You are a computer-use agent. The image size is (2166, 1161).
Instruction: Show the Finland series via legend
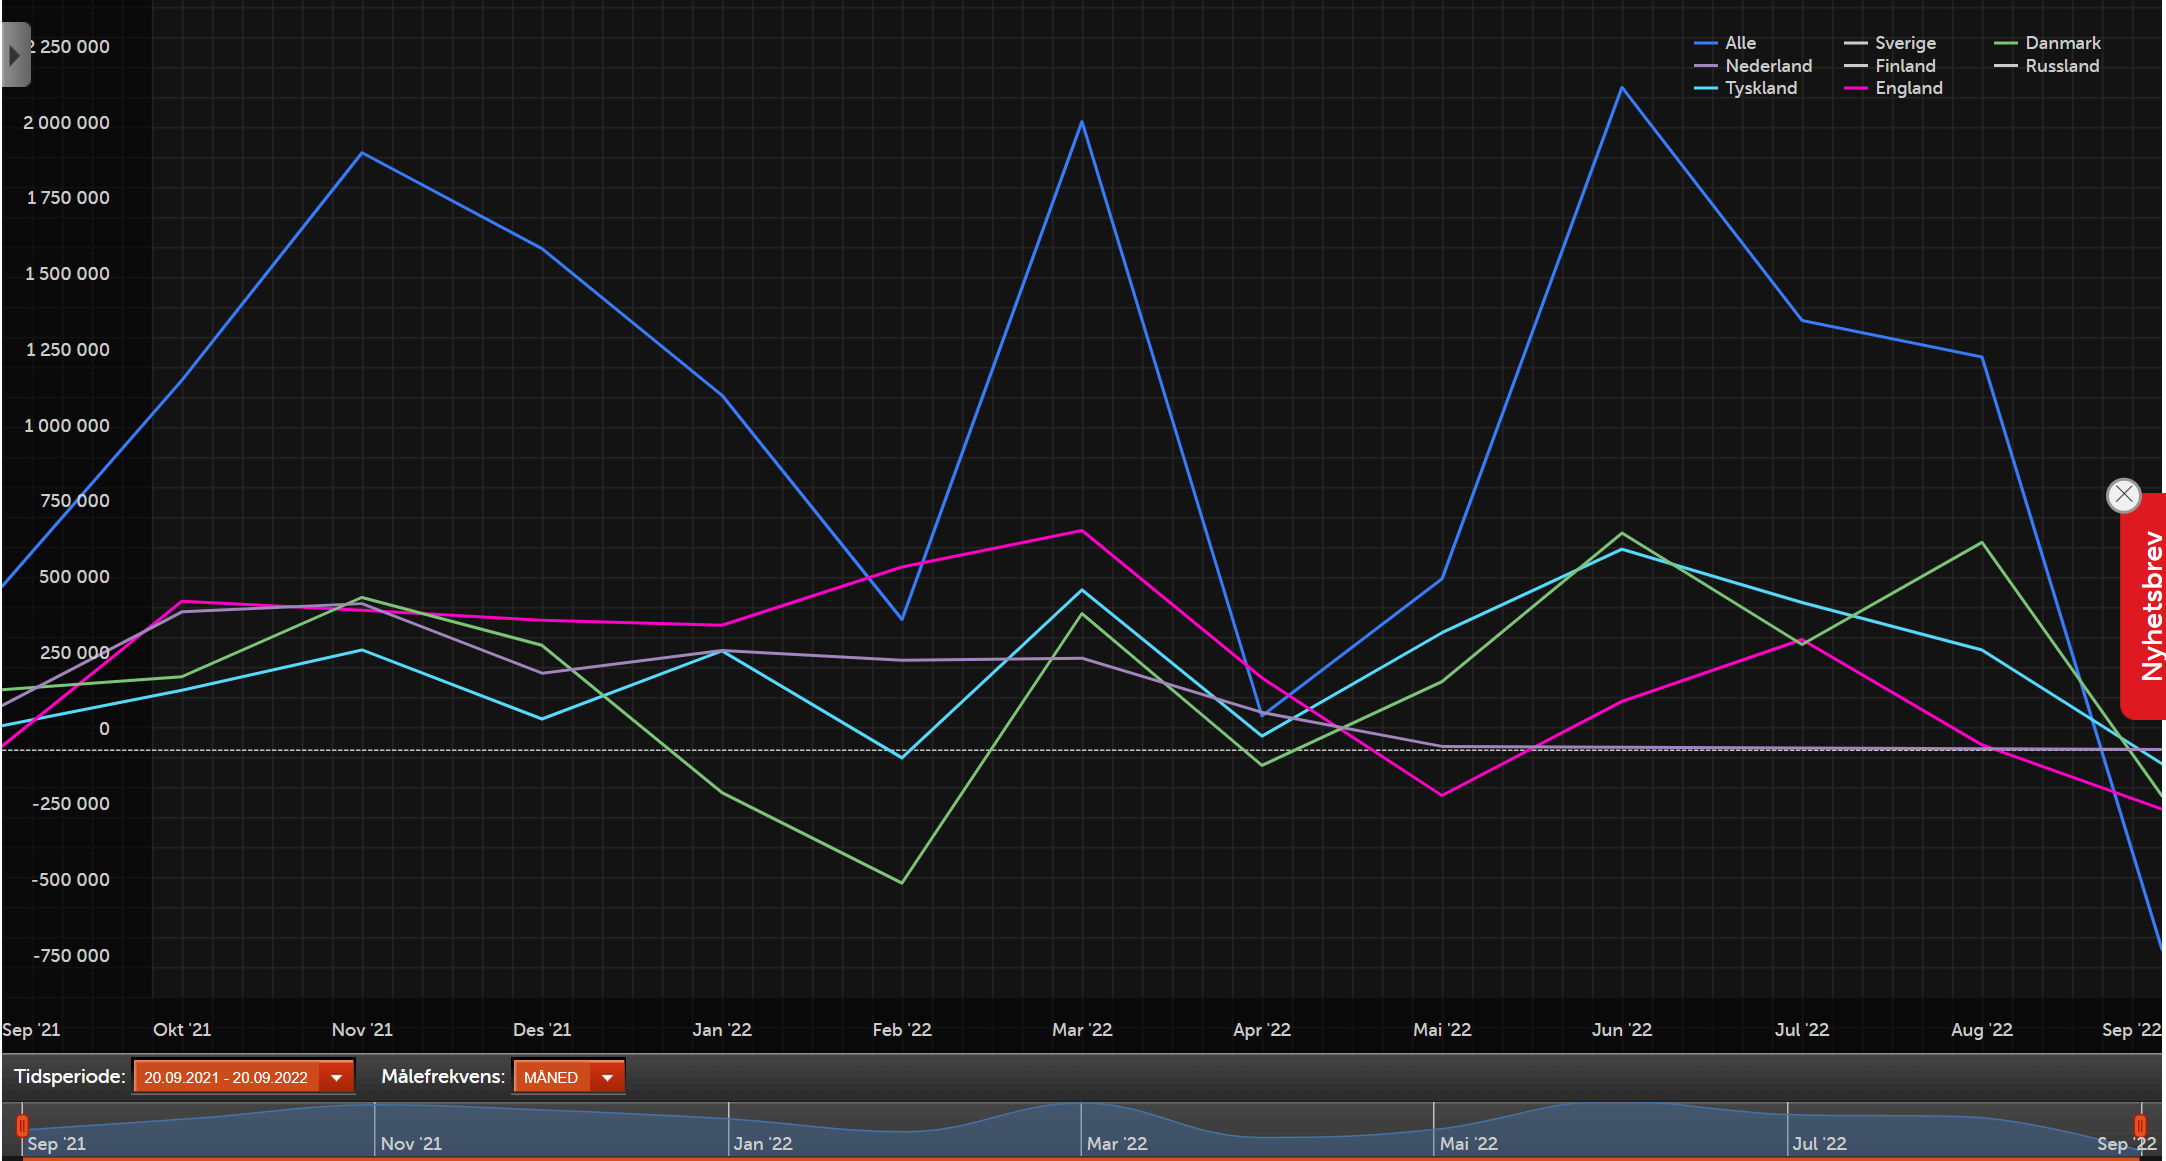click(x=1904, y=66)
